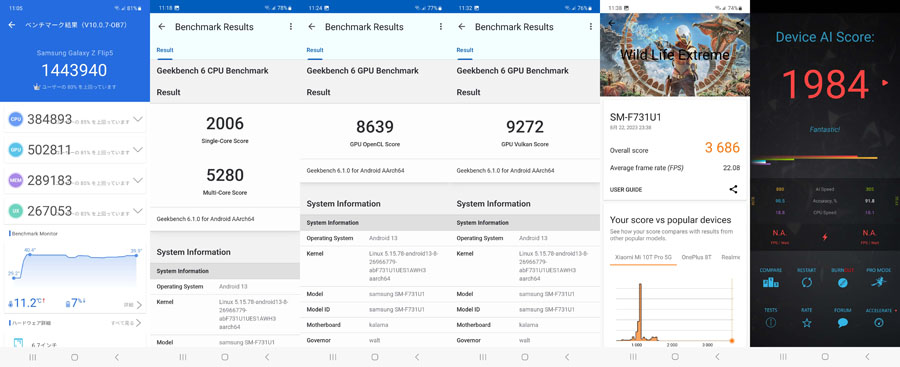
Task: Open the FORUM speech bubble icon
Action: pos(843,323)
